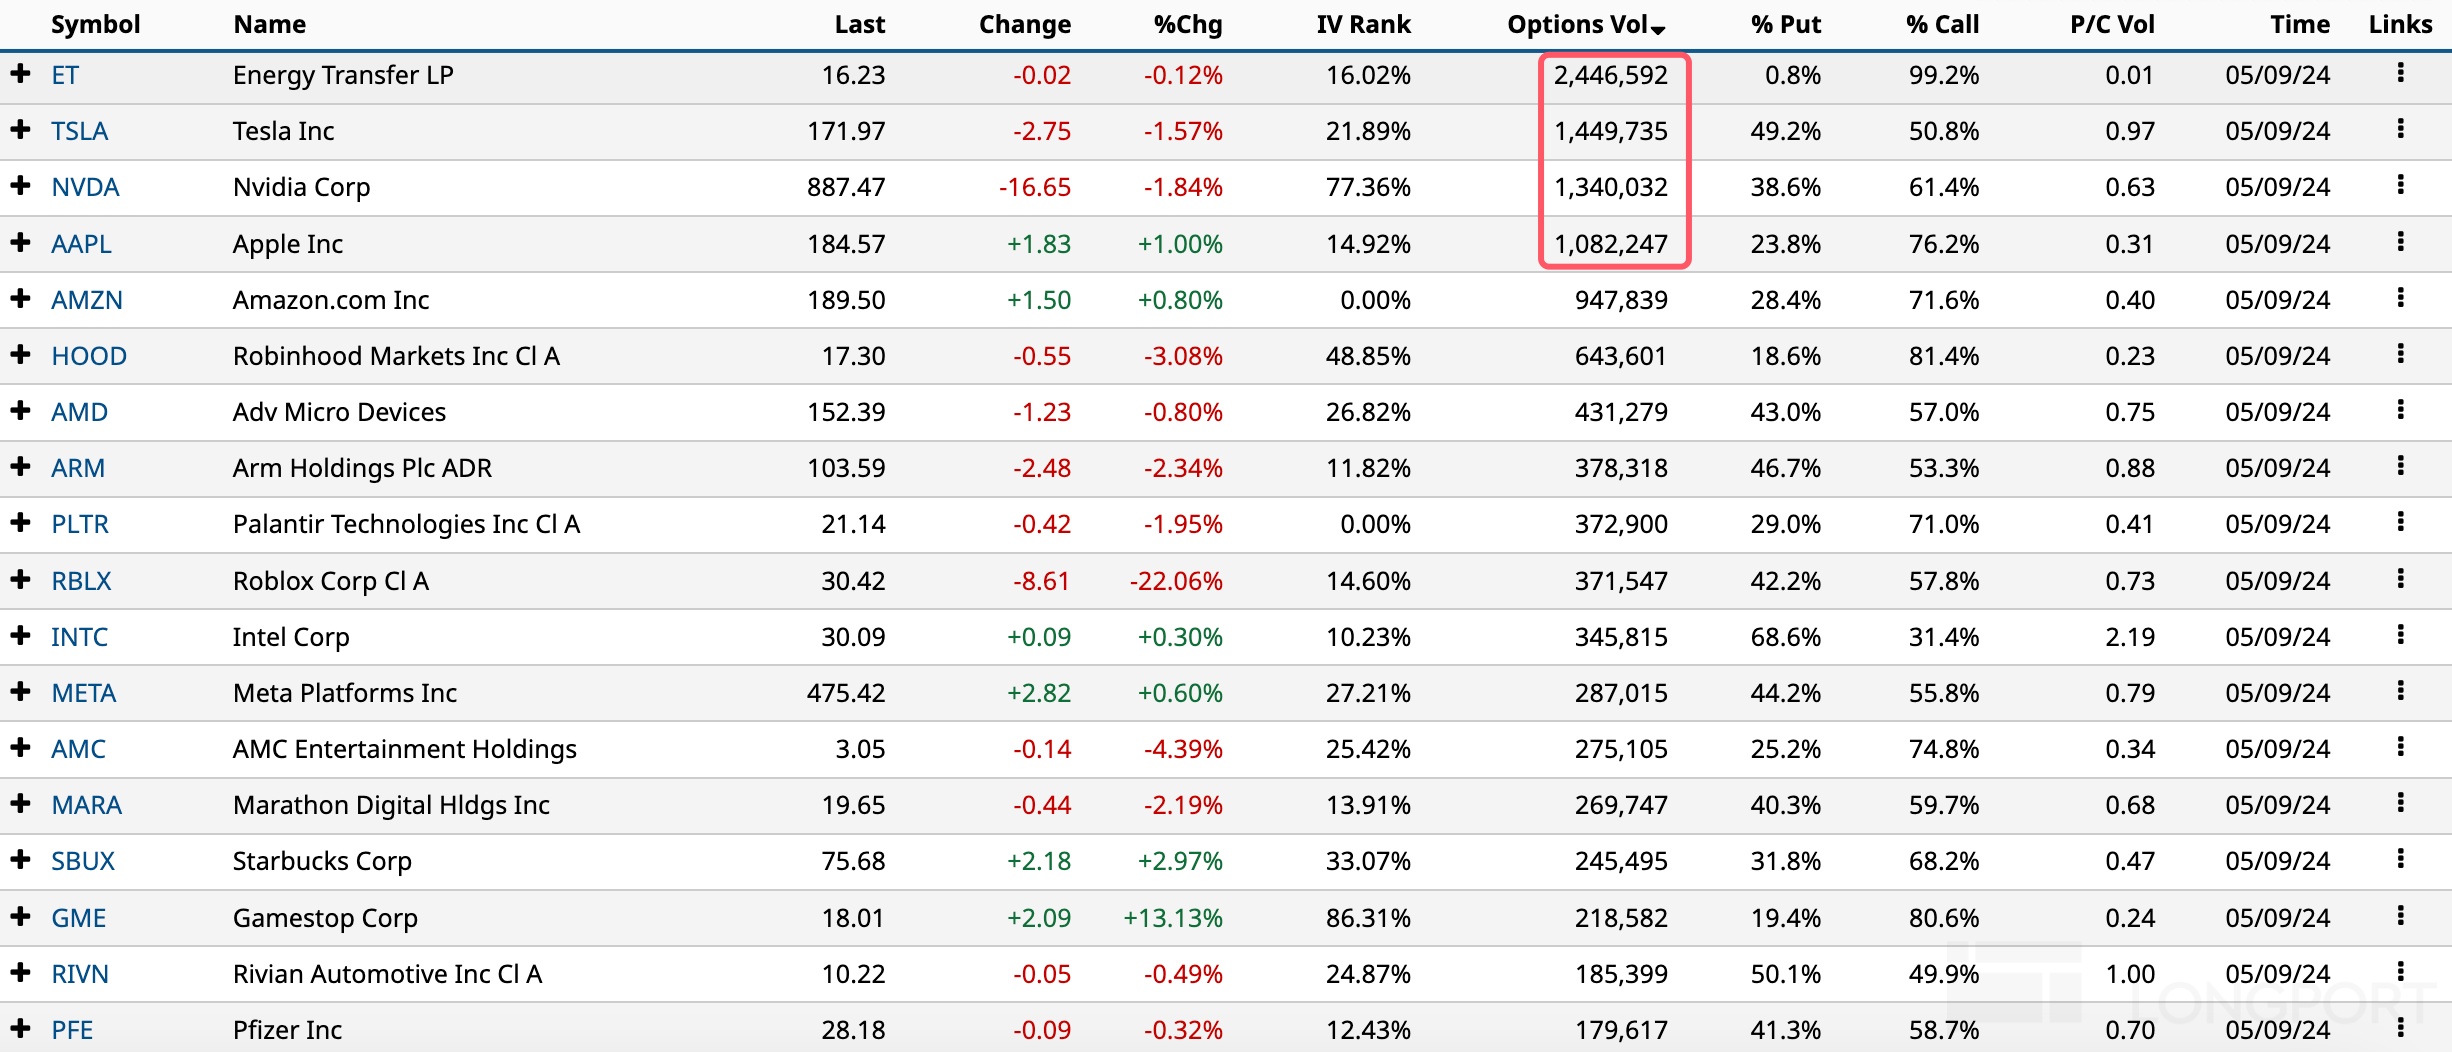
Task: Expand the HOOD row using plus sign
Action: [20, 355]
